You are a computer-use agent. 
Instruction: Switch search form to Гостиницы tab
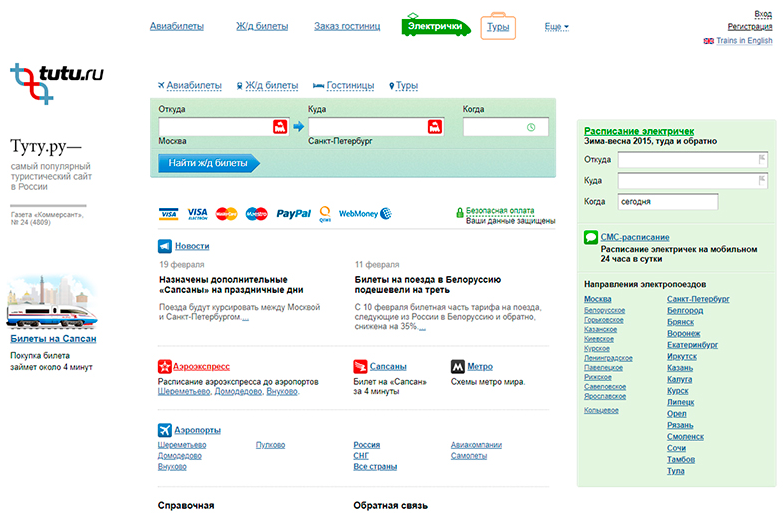coord(344,85)
